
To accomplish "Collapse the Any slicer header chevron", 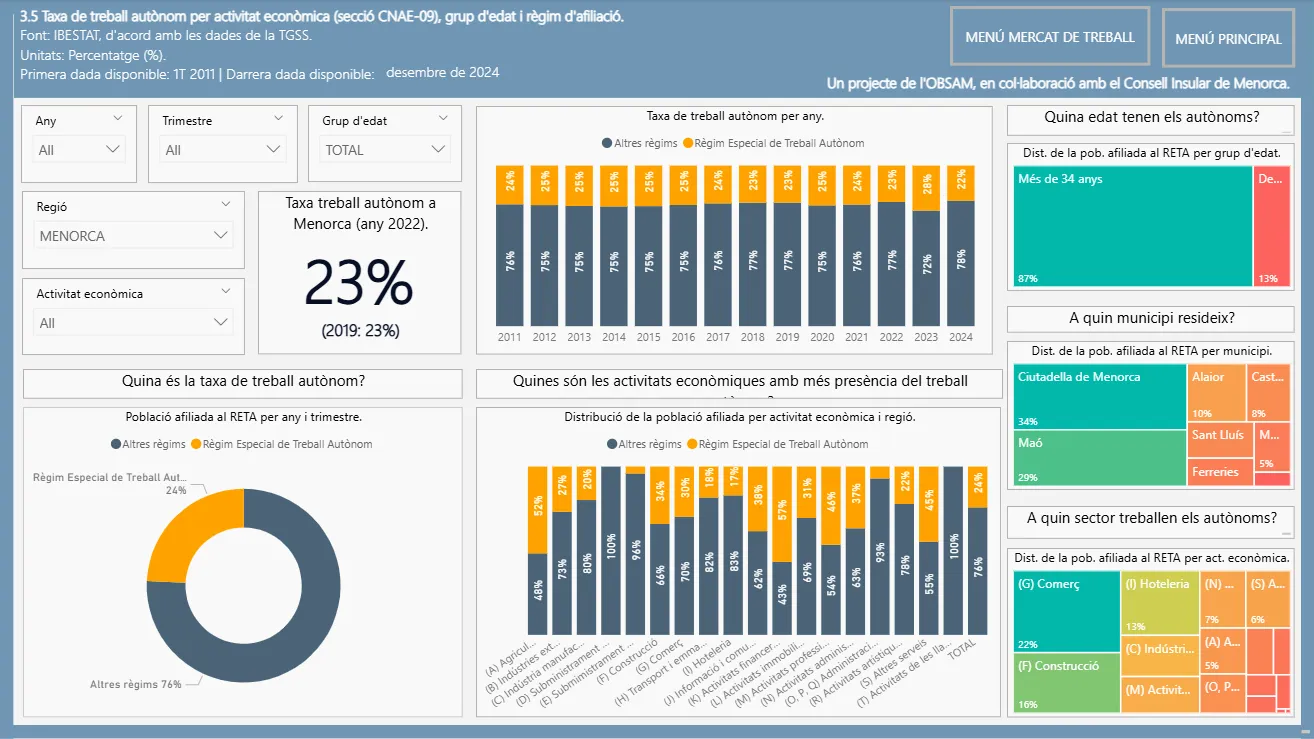I will (118, 118).
